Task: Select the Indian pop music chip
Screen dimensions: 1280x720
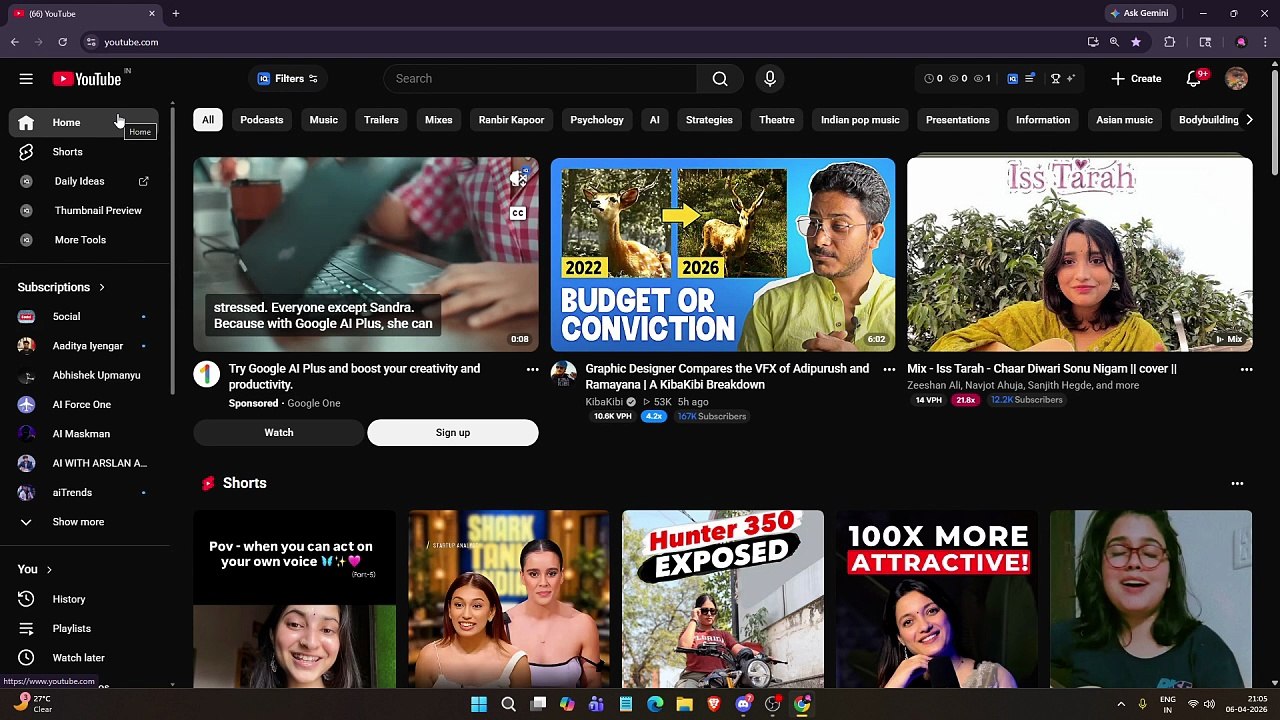Action: (860, 120)
